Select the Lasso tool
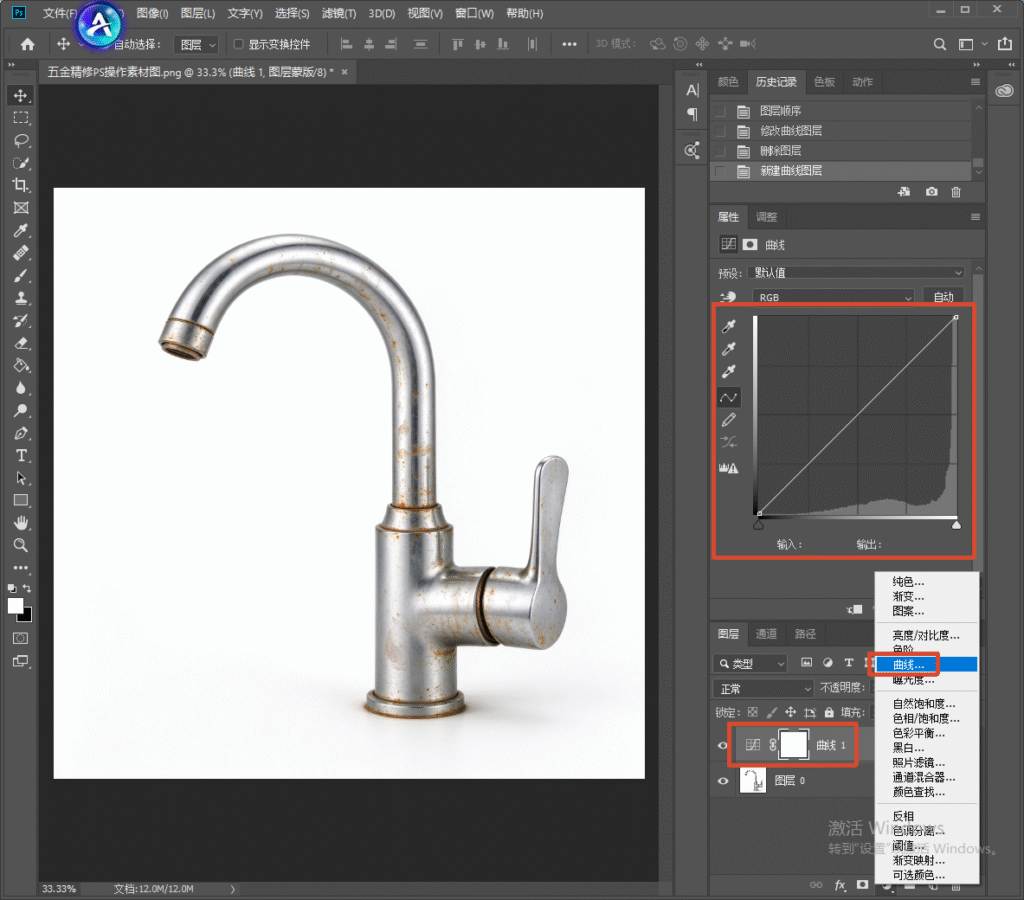Screen dimensions: 1024x900 21,140
